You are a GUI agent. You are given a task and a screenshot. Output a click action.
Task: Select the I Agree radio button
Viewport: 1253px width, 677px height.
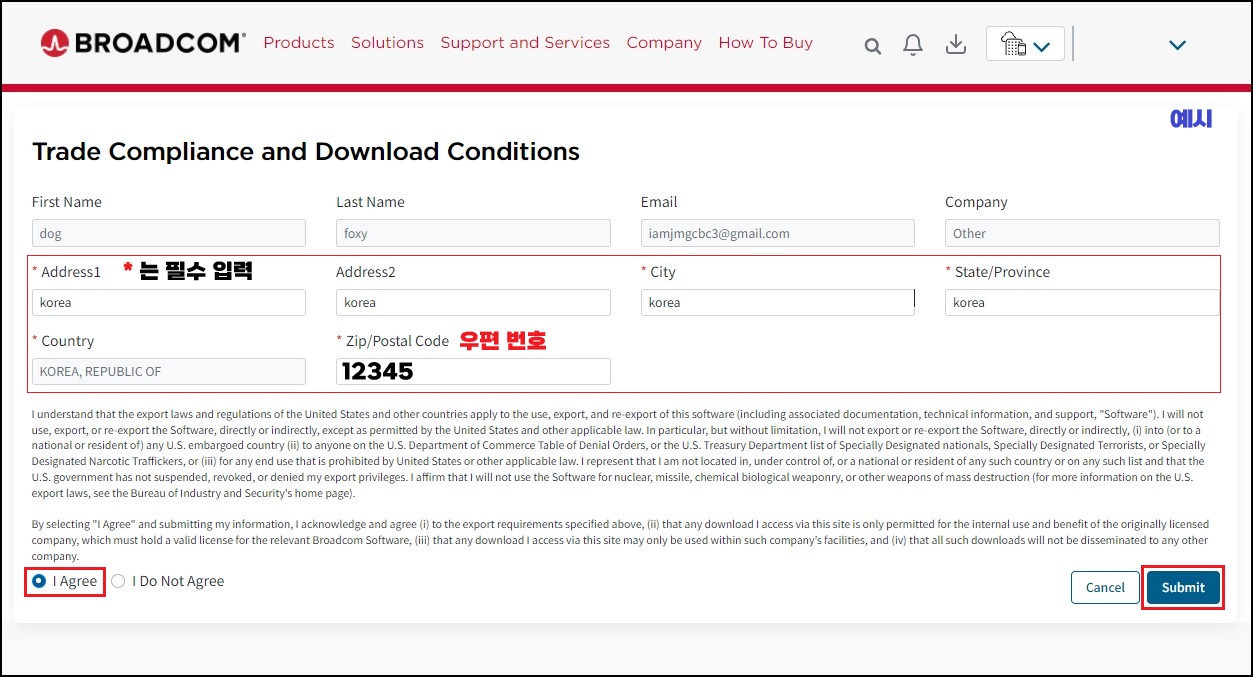40,581
